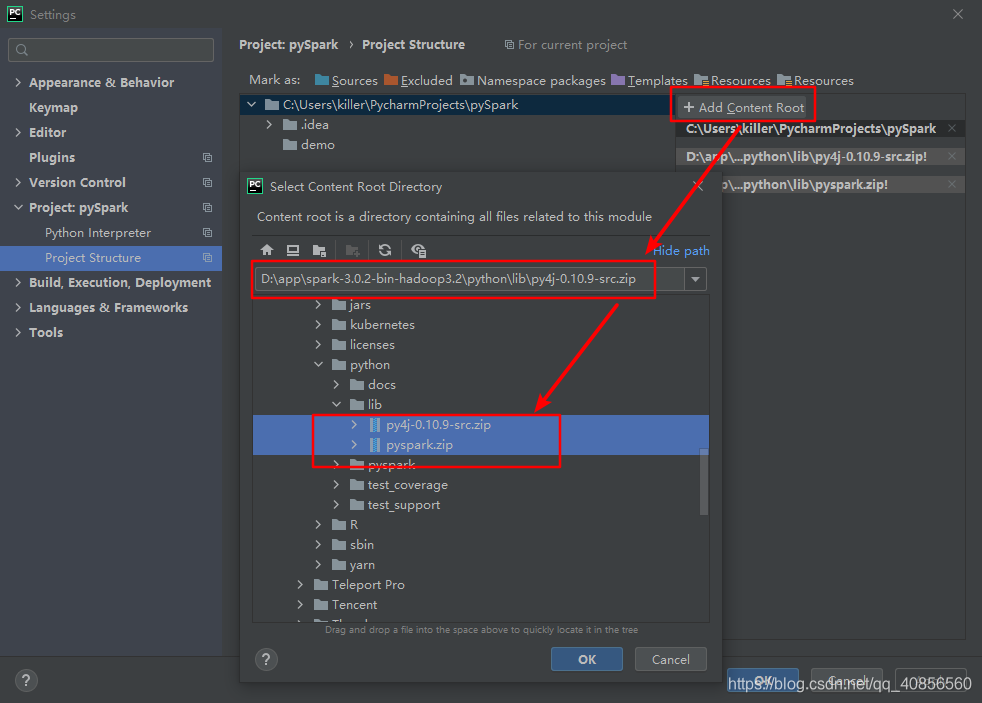
Task: Expand .idea folder in project tree
Action: [x=269, y=125]
